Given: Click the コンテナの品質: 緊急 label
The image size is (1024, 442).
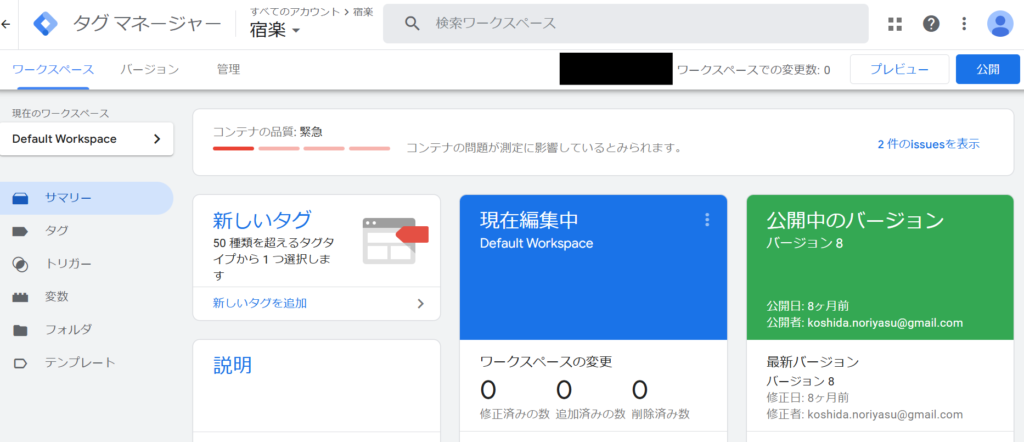Looking at the screenshot, I should coord(268,132).
